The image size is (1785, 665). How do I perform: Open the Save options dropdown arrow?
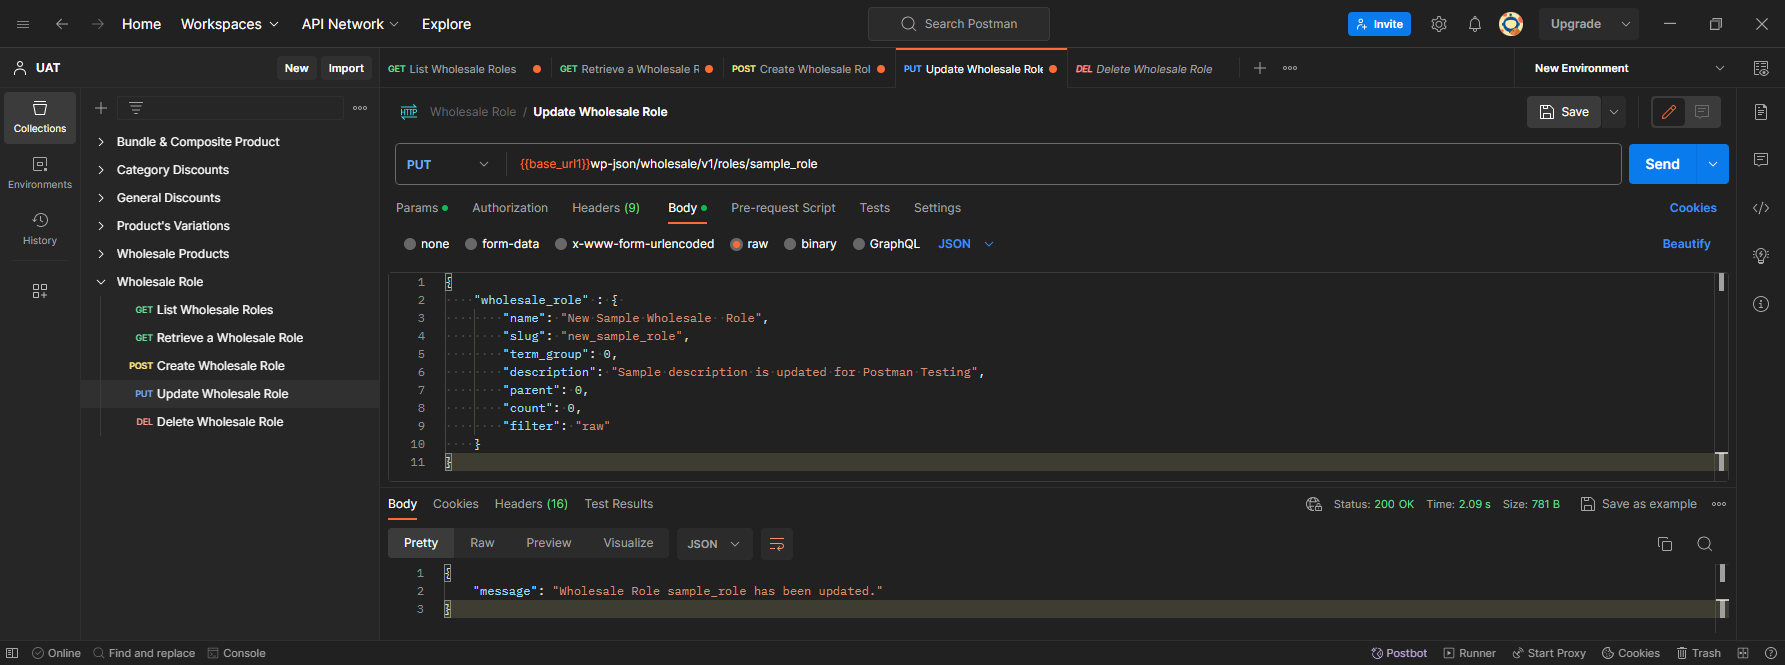pos(1614,112)
